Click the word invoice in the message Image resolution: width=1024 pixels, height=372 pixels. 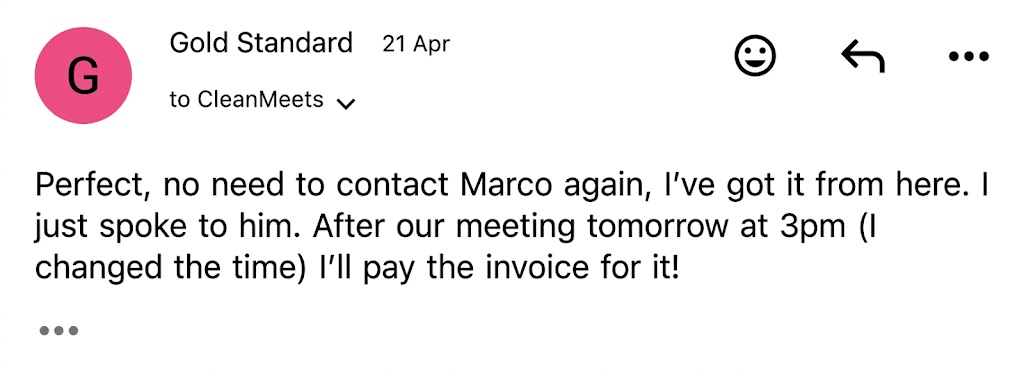[x=532, y=270]
